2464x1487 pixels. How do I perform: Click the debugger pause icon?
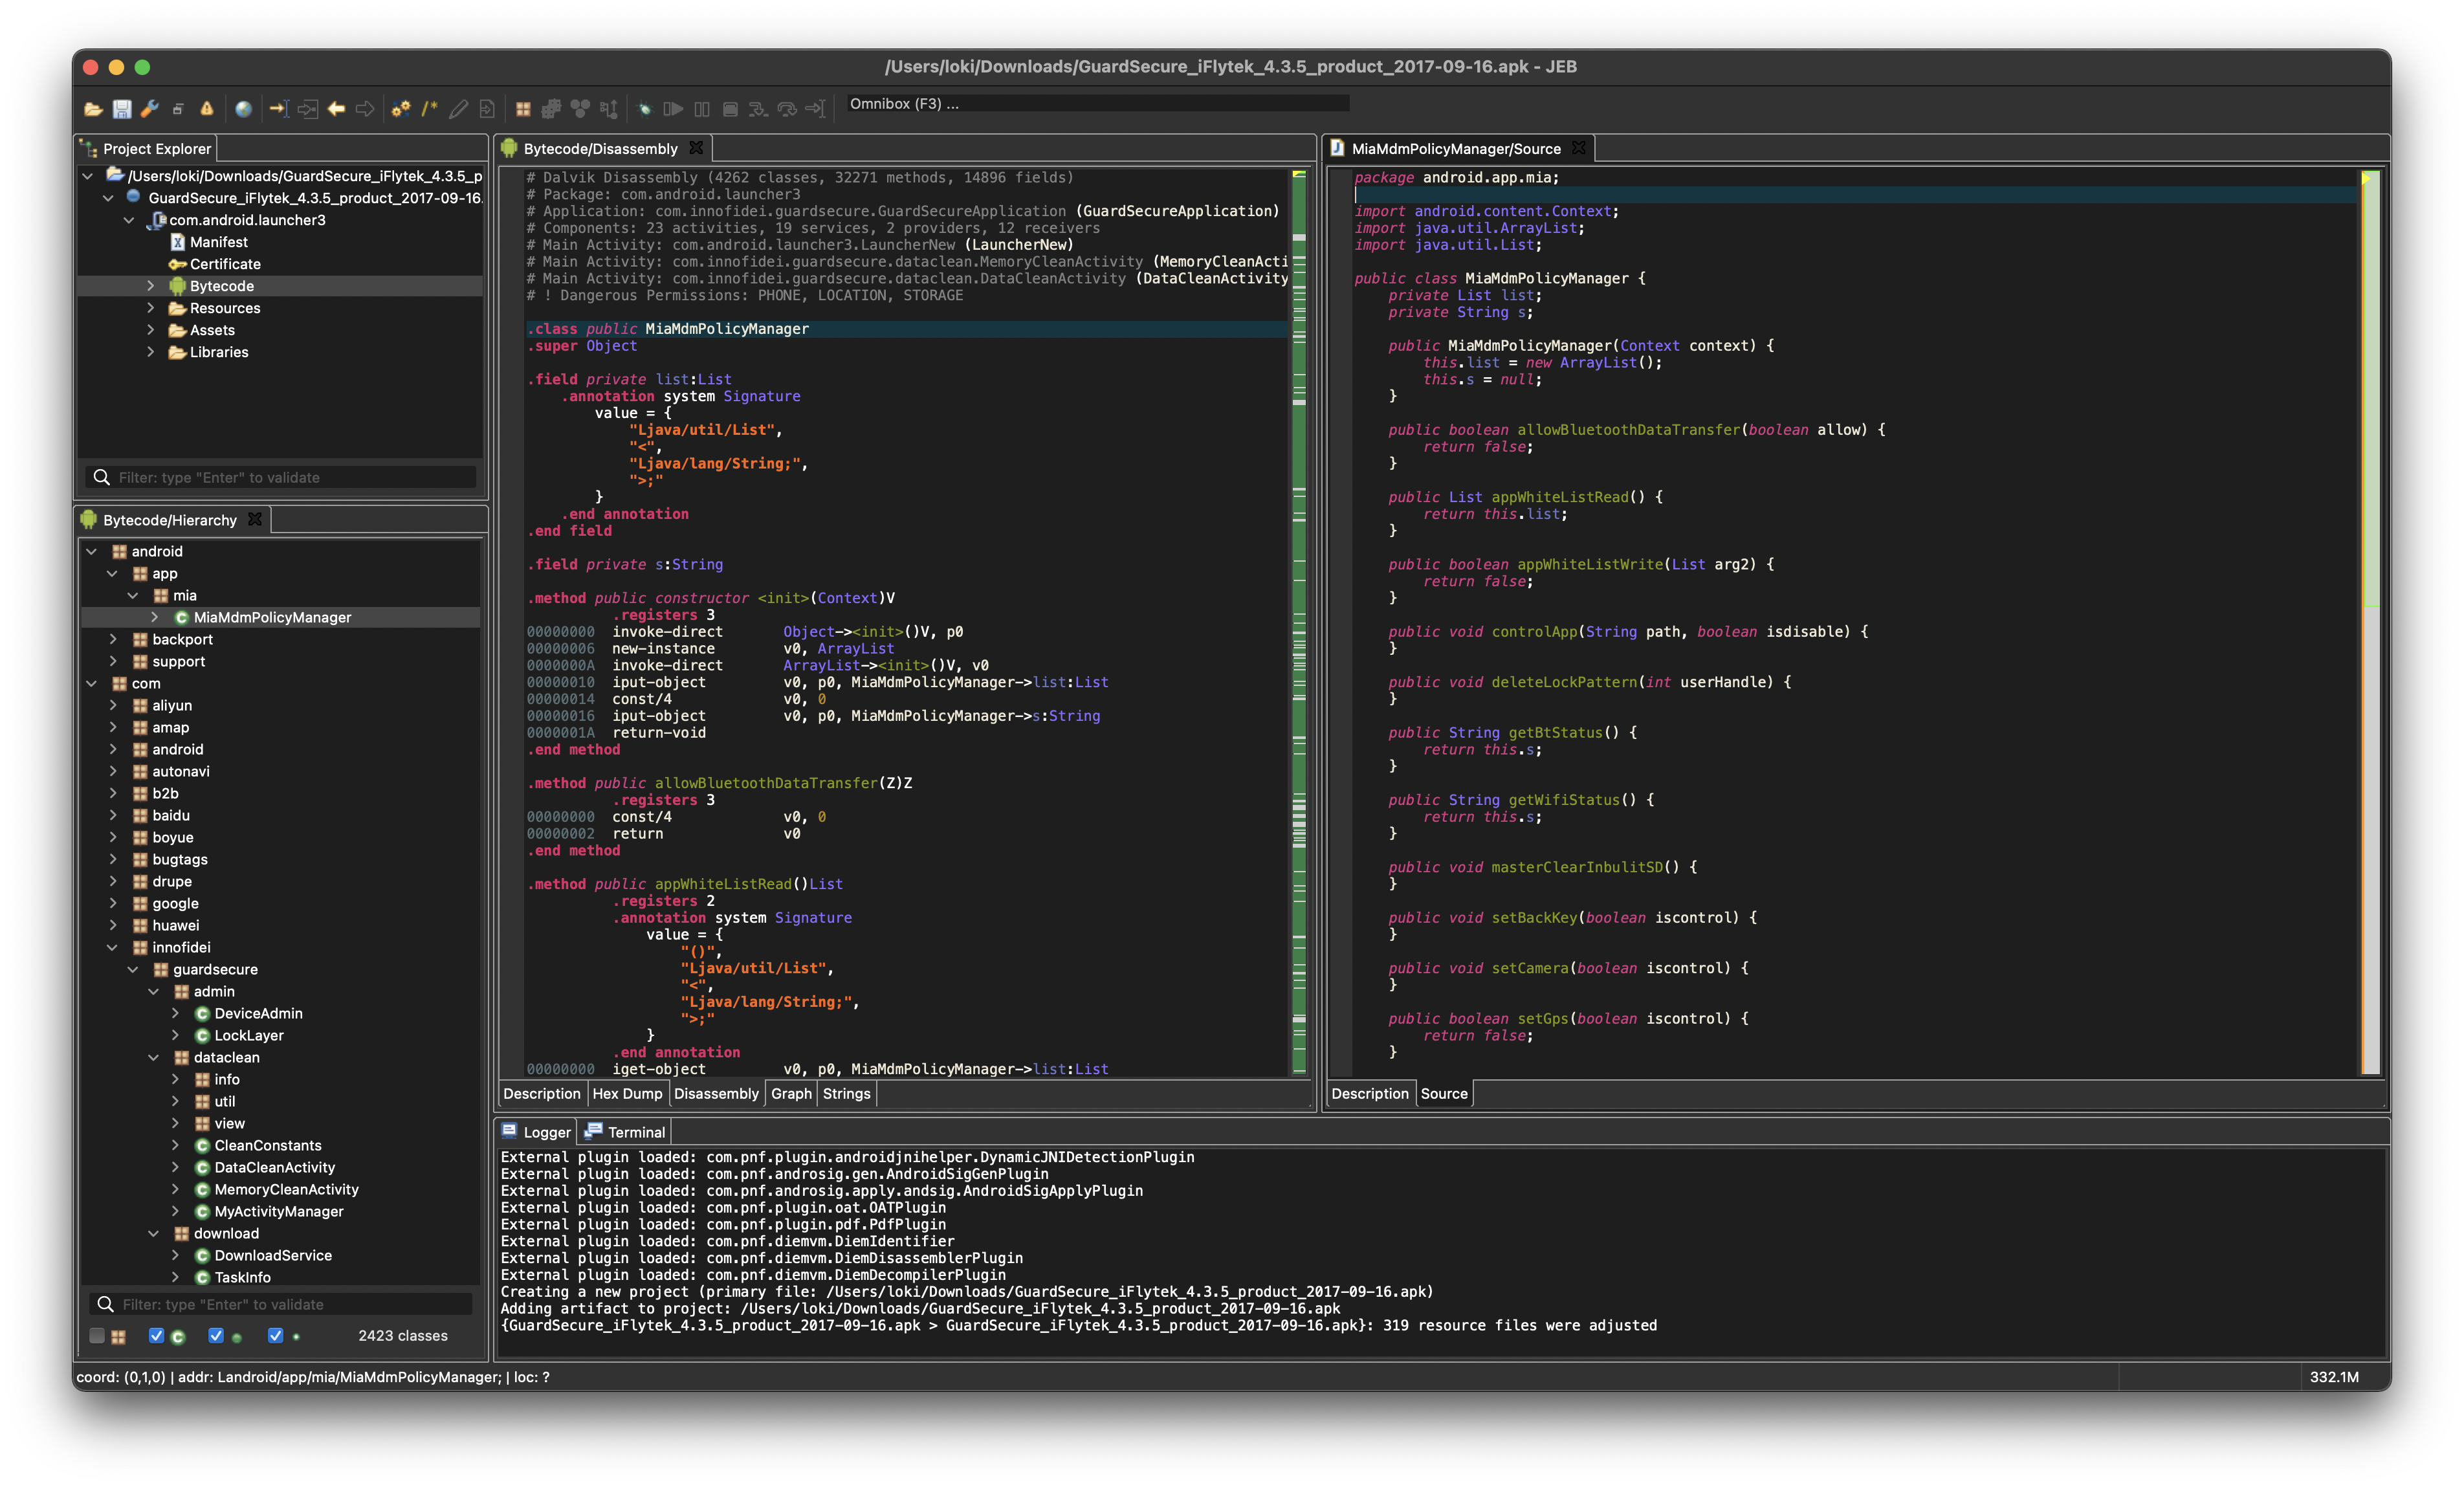702,109
